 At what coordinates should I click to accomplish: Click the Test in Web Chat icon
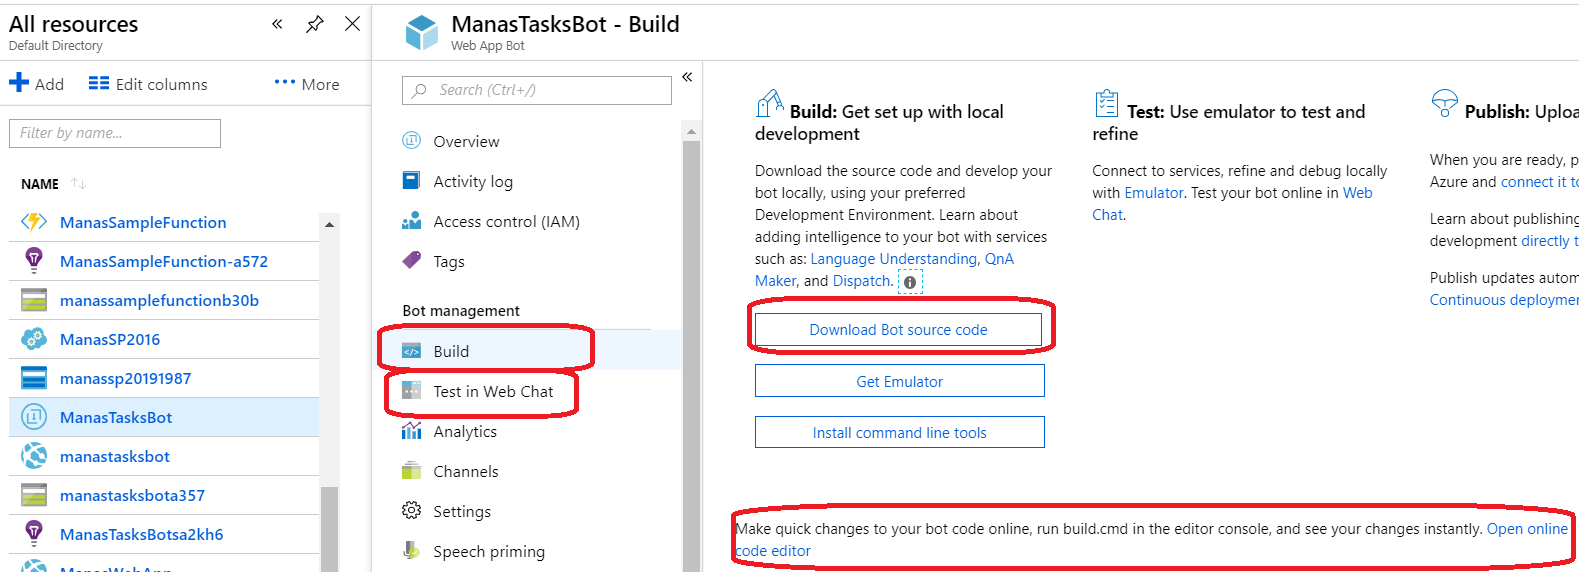click(x=411, y=390)
